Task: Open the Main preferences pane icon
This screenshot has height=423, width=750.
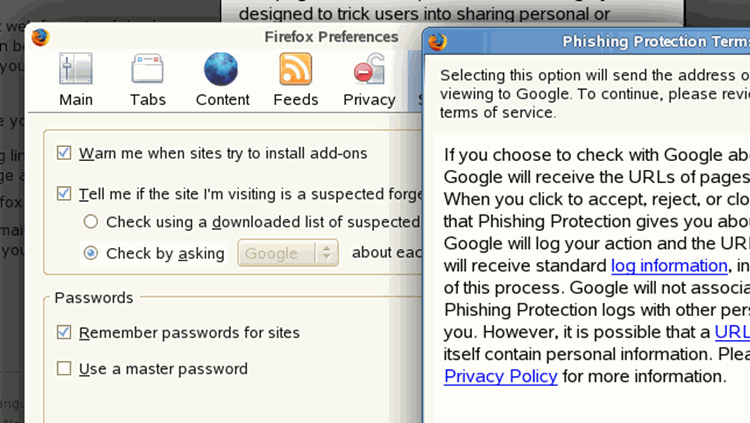Action: click(x=76, y=69)
